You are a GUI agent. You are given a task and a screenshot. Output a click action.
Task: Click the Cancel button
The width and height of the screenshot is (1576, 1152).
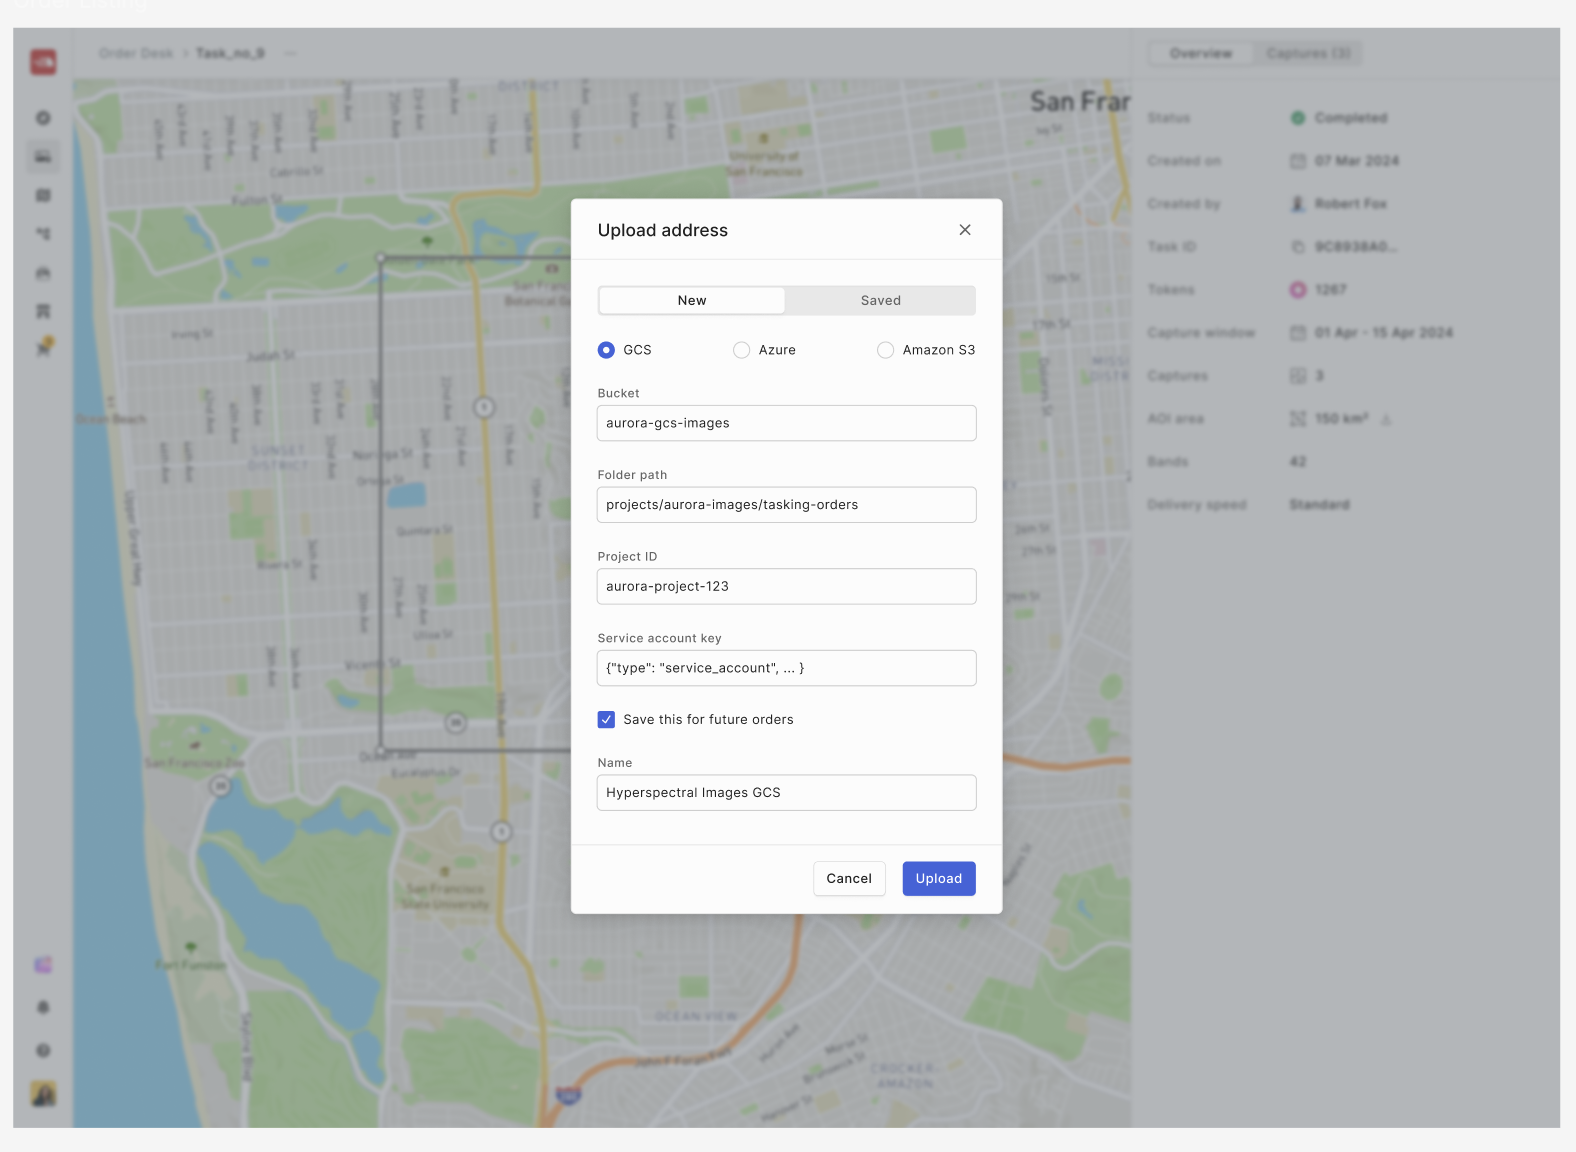coord(849,879)
